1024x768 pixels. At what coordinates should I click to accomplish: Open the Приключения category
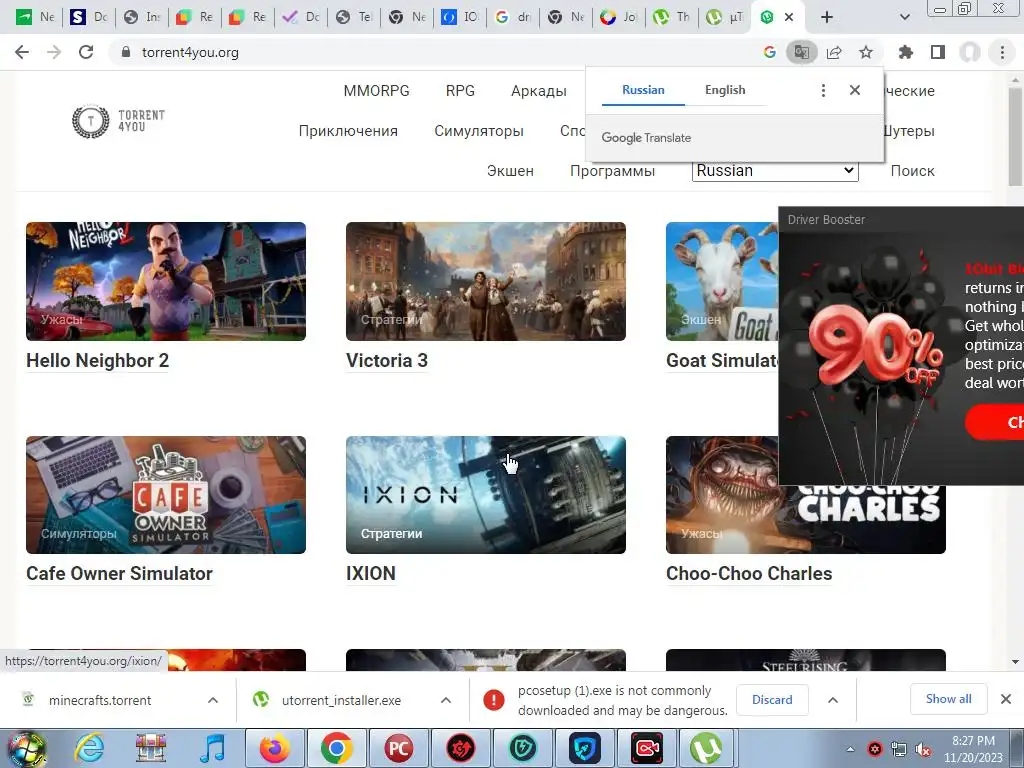[348, 131]
